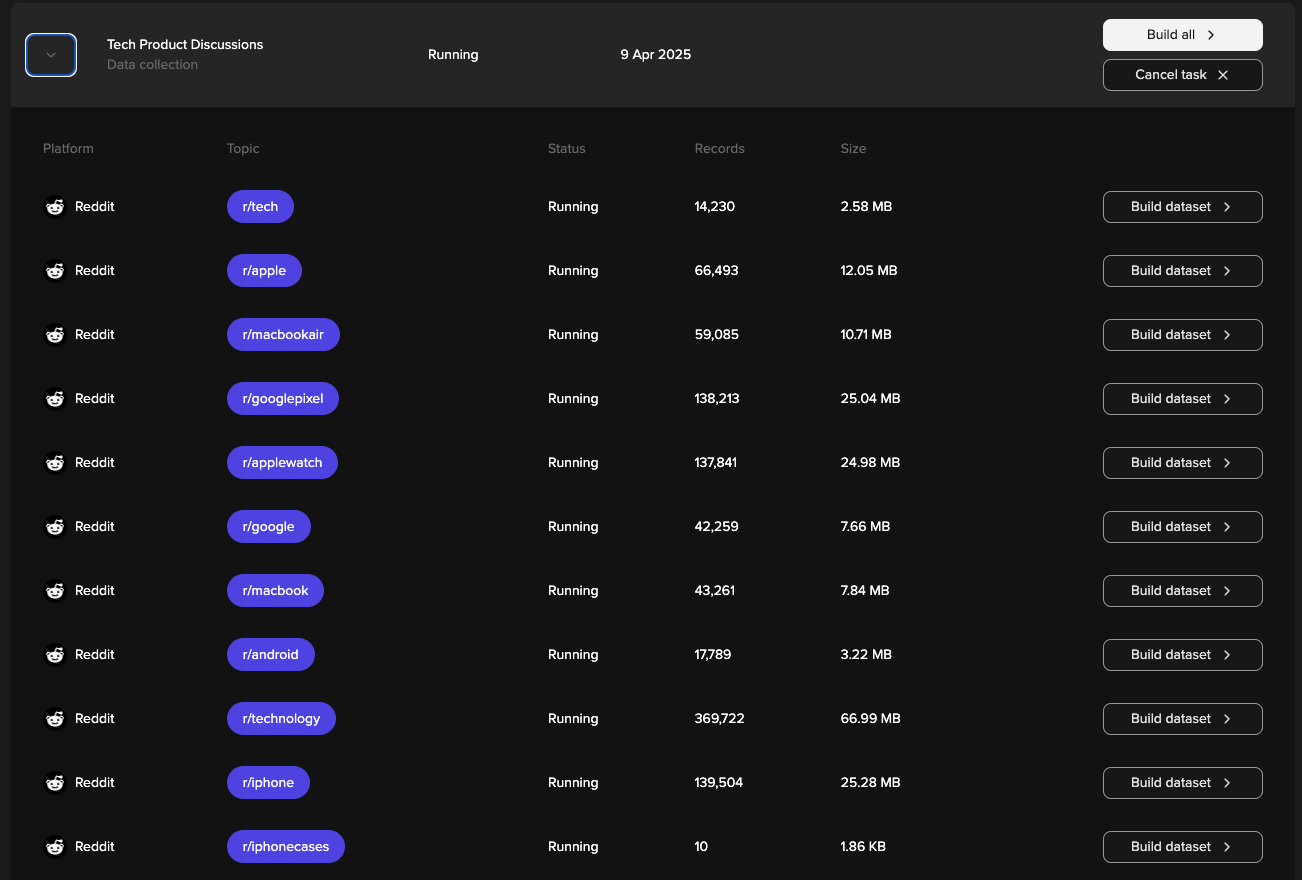Image resolution: width=1302 pixels, height=880 pixels.
Task: Click the Reddit icon in the r/tech row
Action: tap(55, 207)
